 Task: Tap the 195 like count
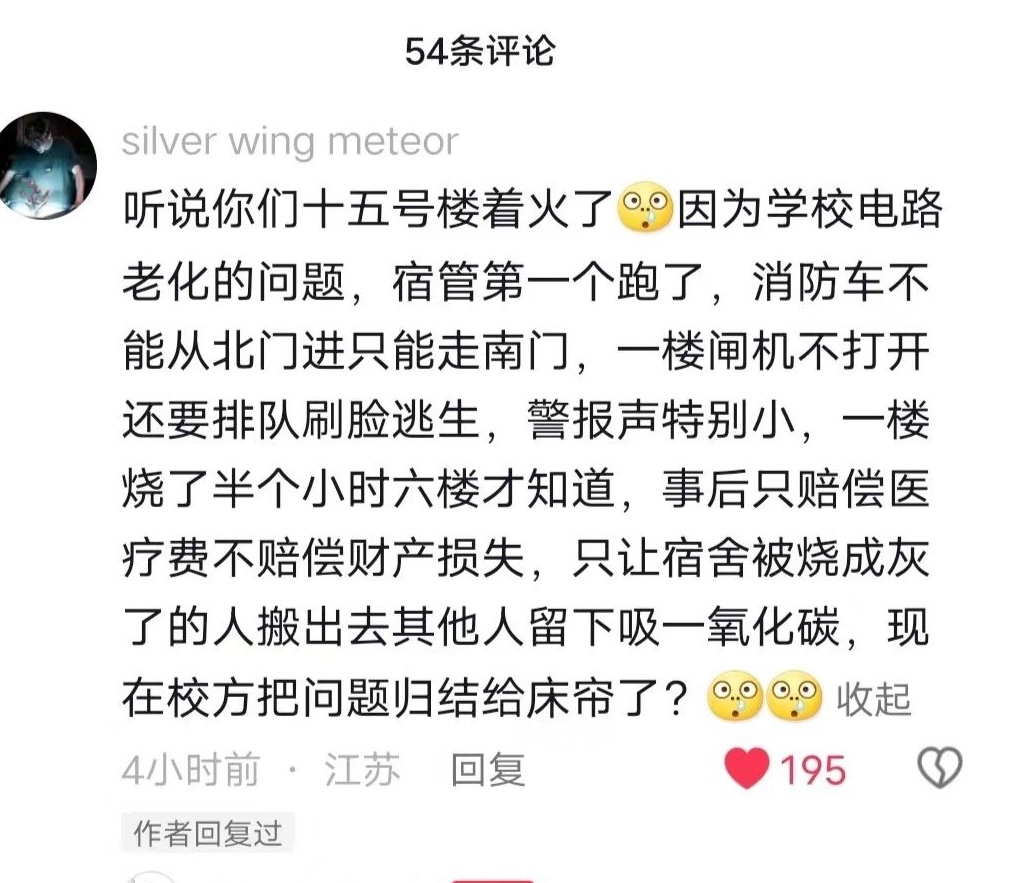click(812, 770)
